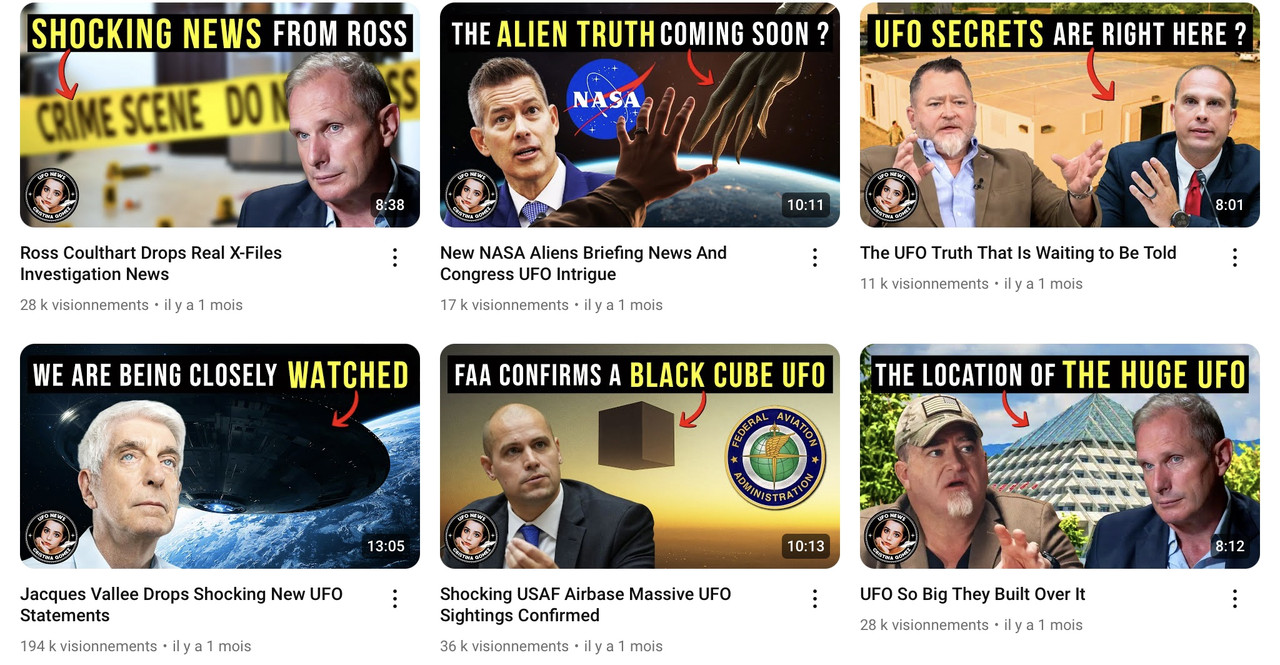
Task: Click title Ross Coulthart Drops Real X-Files Investigation News
Action: 151,264
